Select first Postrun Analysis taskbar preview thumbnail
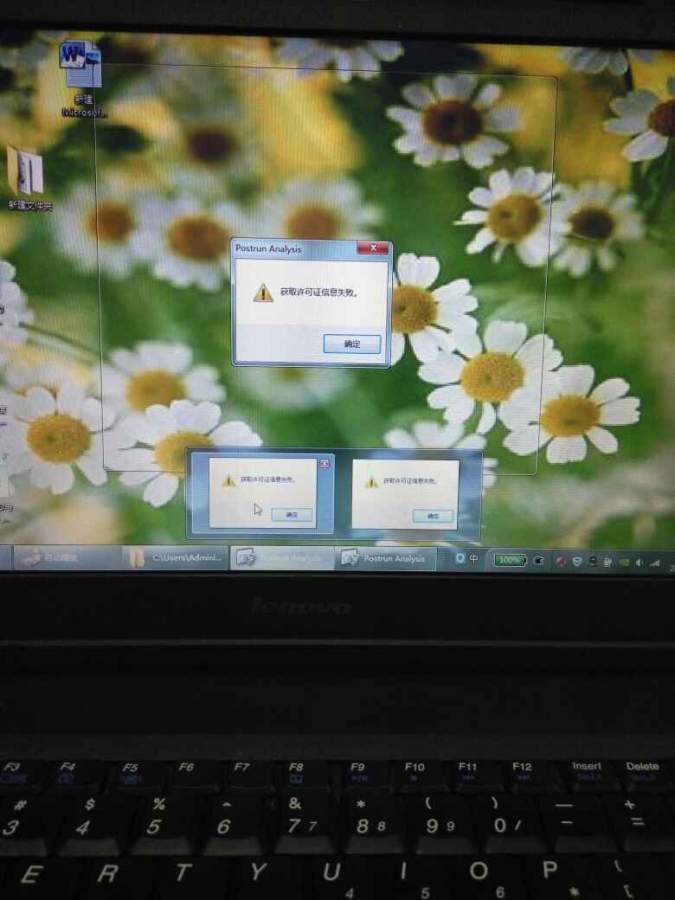The height and width of the screenshot is (900, 675). [x=262, y=493]
